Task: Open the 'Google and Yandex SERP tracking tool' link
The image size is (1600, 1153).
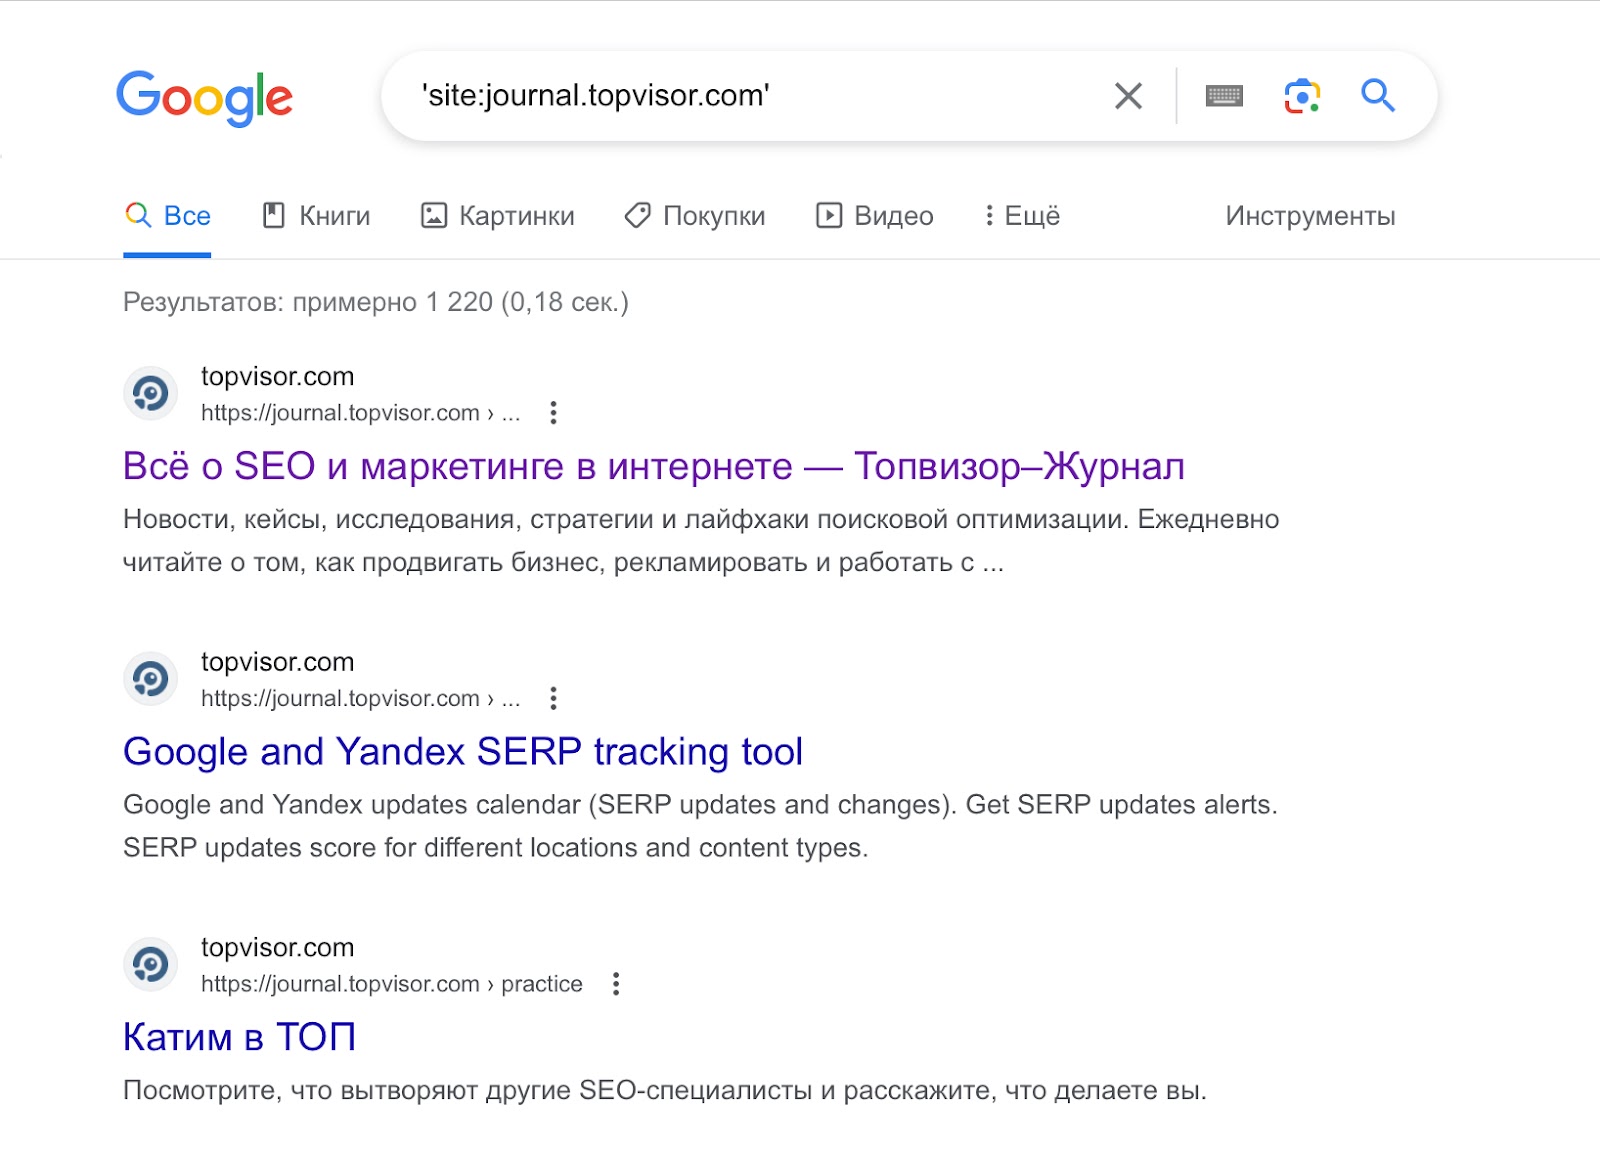Action: coord(462,752)
